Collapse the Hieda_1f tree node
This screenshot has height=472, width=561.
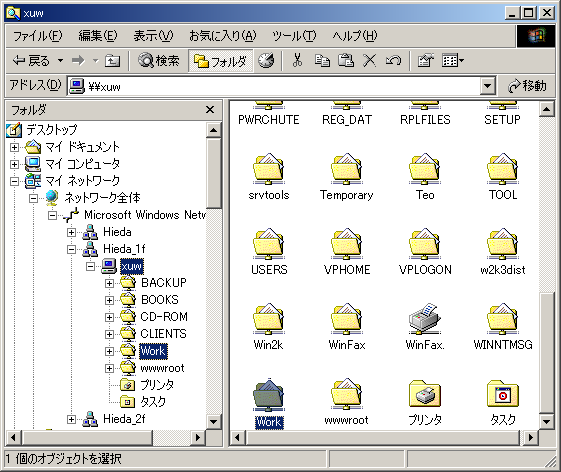[71, 249]
